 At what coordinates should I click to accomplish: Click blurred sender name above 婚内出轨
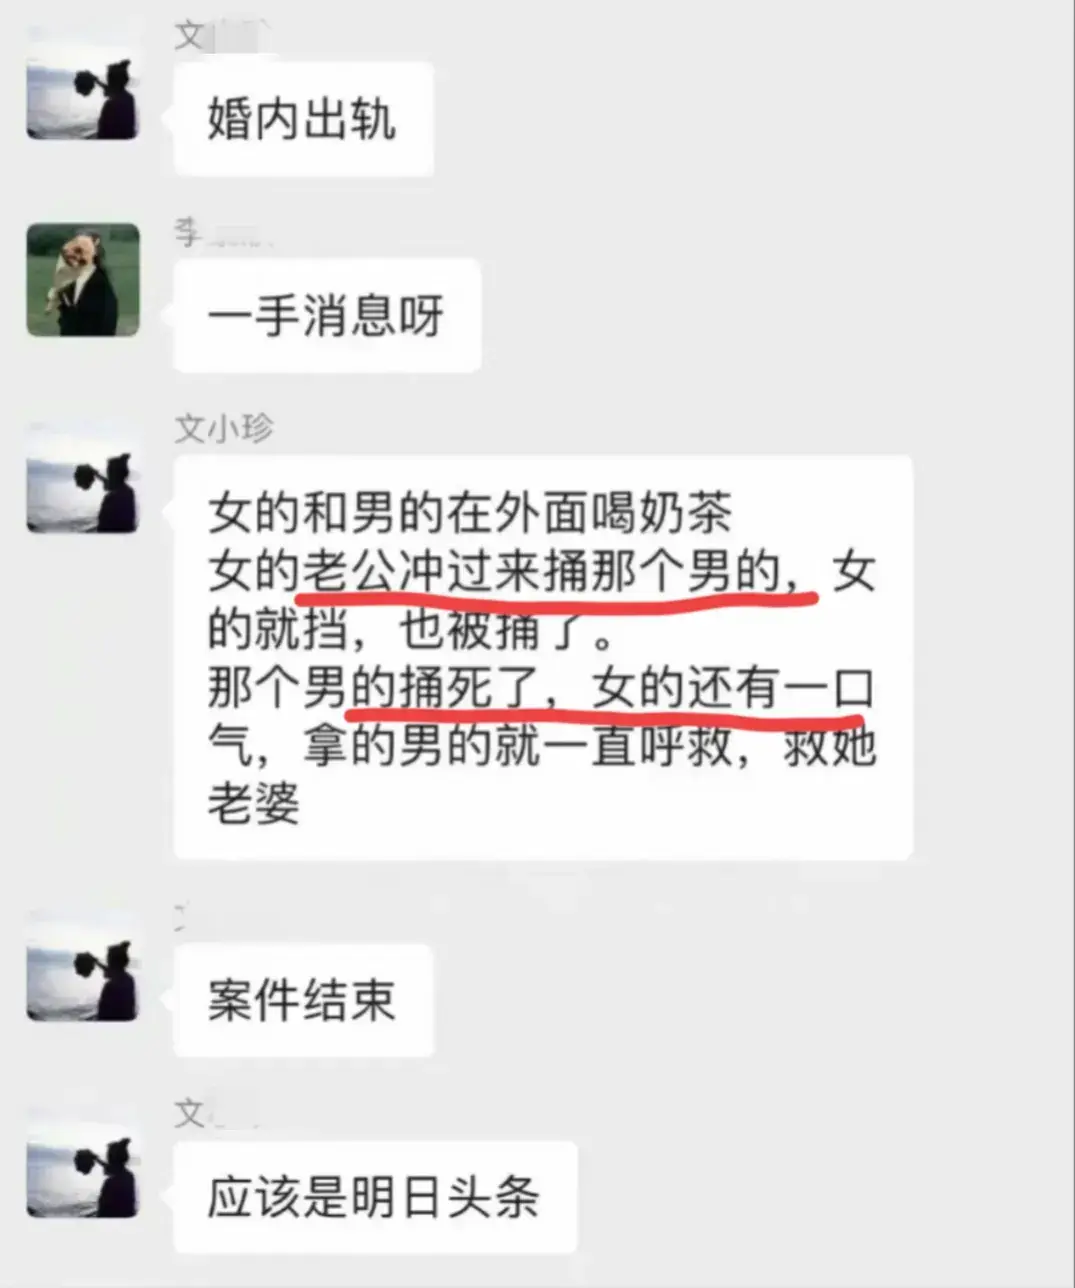[222, 36]
